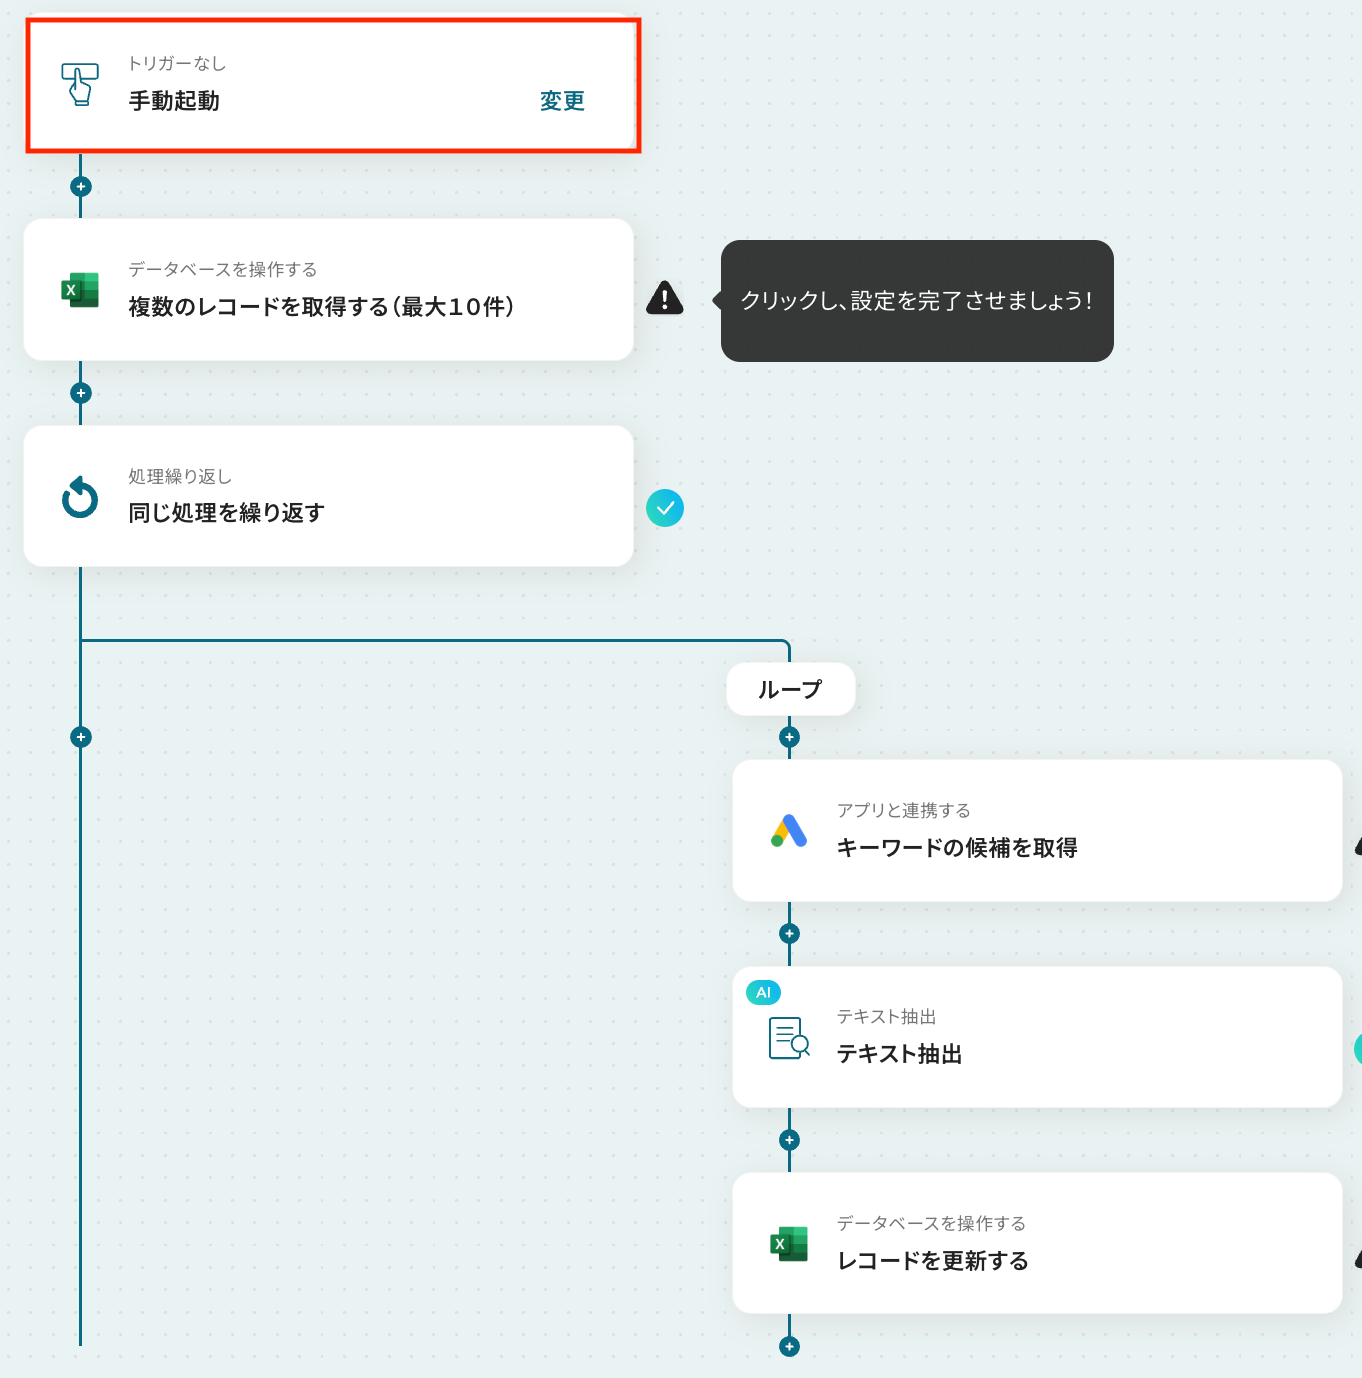Add a step below the テキスト抽出 card

pyautogui.click(x=789, y=1140)
